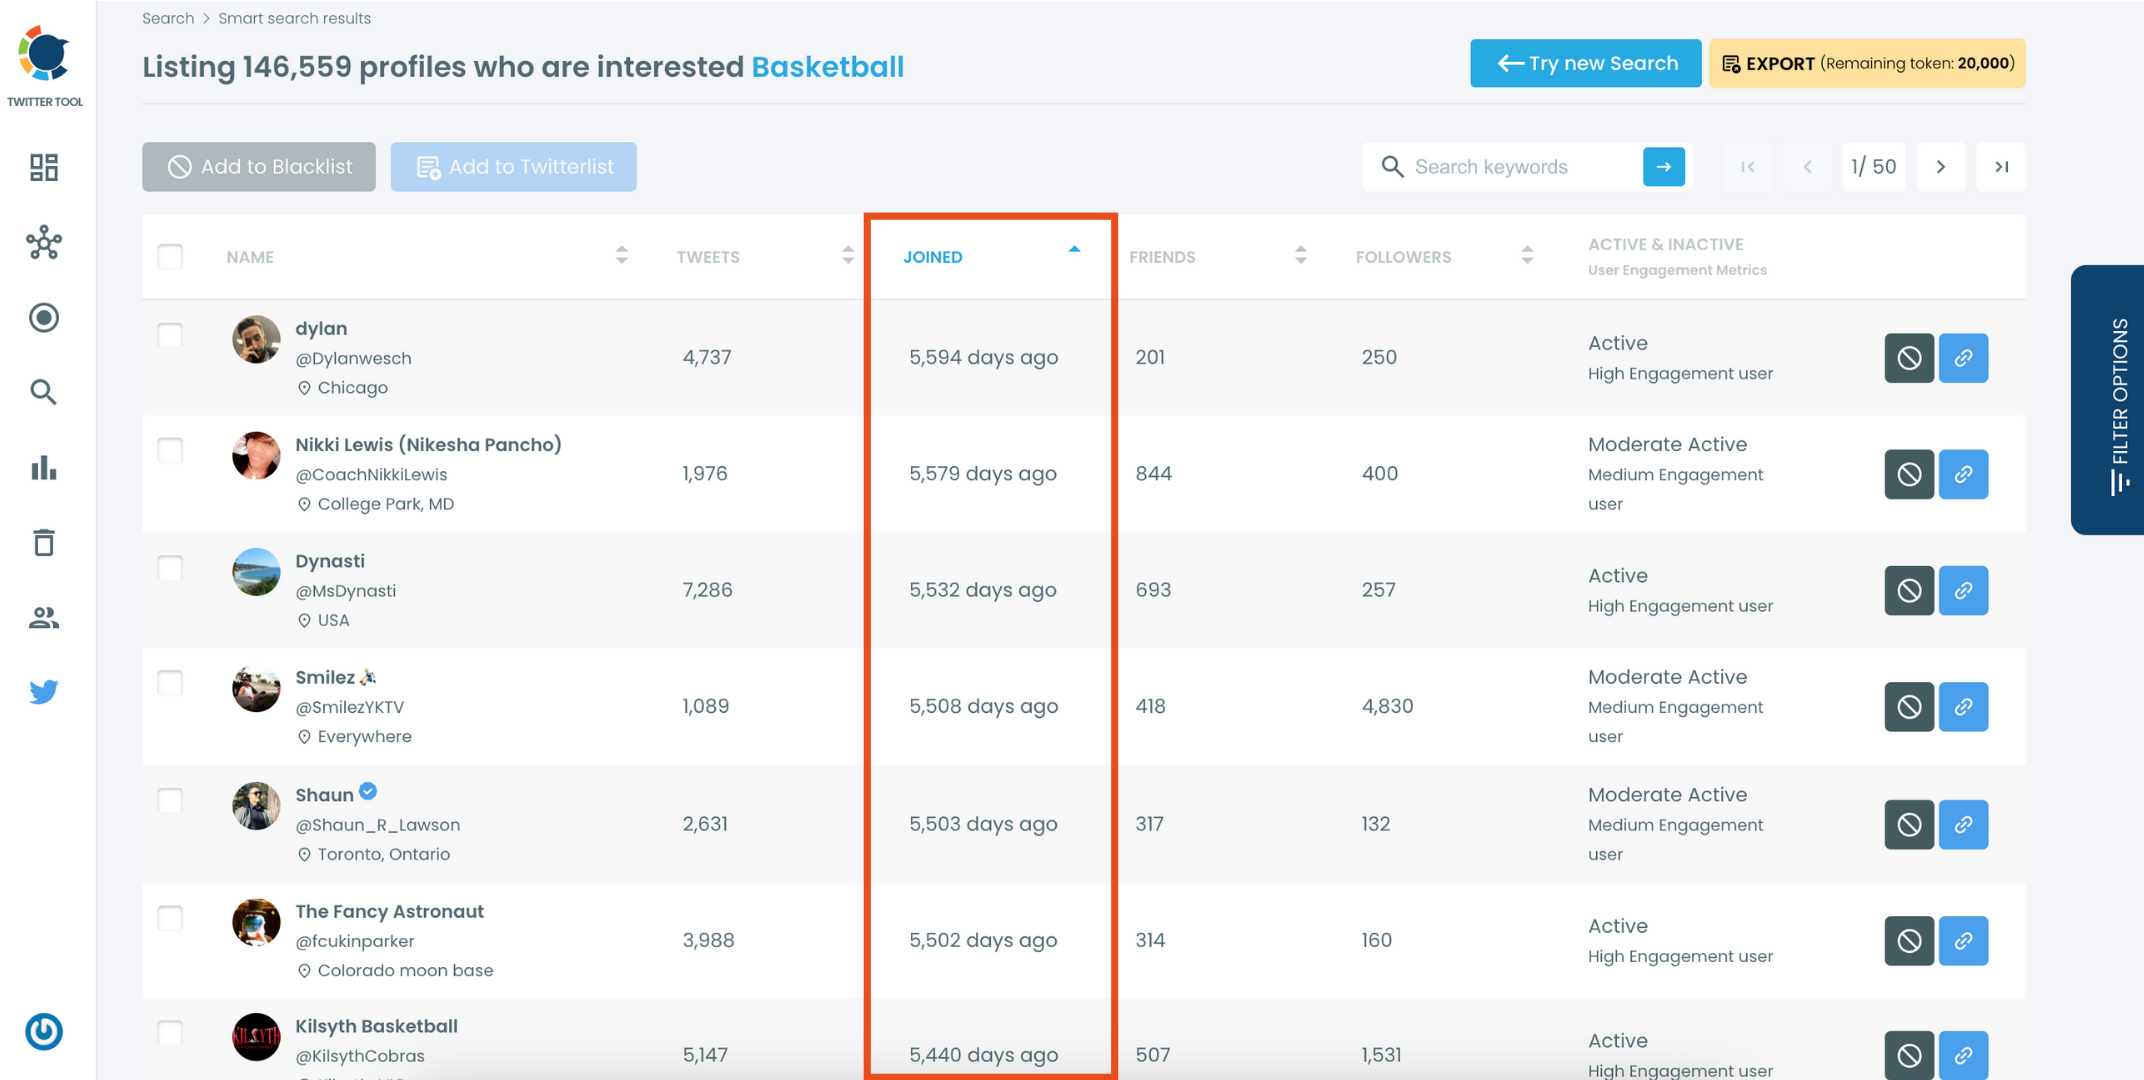The image size is (2144, 1080).
Task: Click the Try new Search button
Action: [1584, 63]
